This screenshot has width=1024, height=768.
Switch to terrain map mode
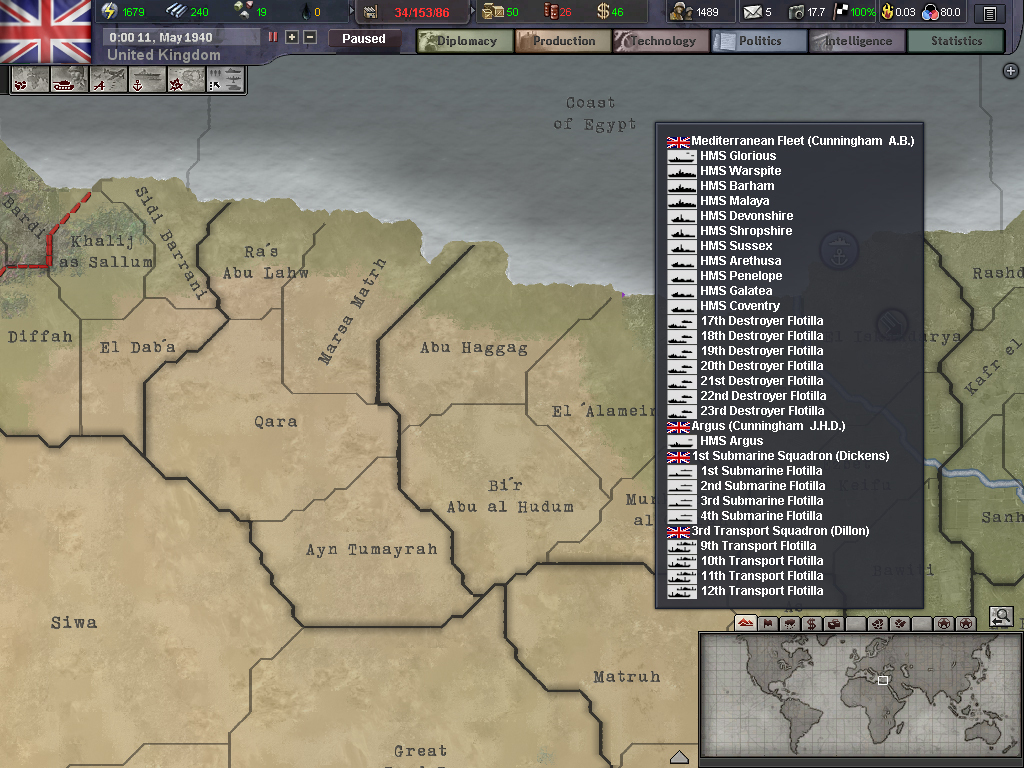click(x=745, y=623)
